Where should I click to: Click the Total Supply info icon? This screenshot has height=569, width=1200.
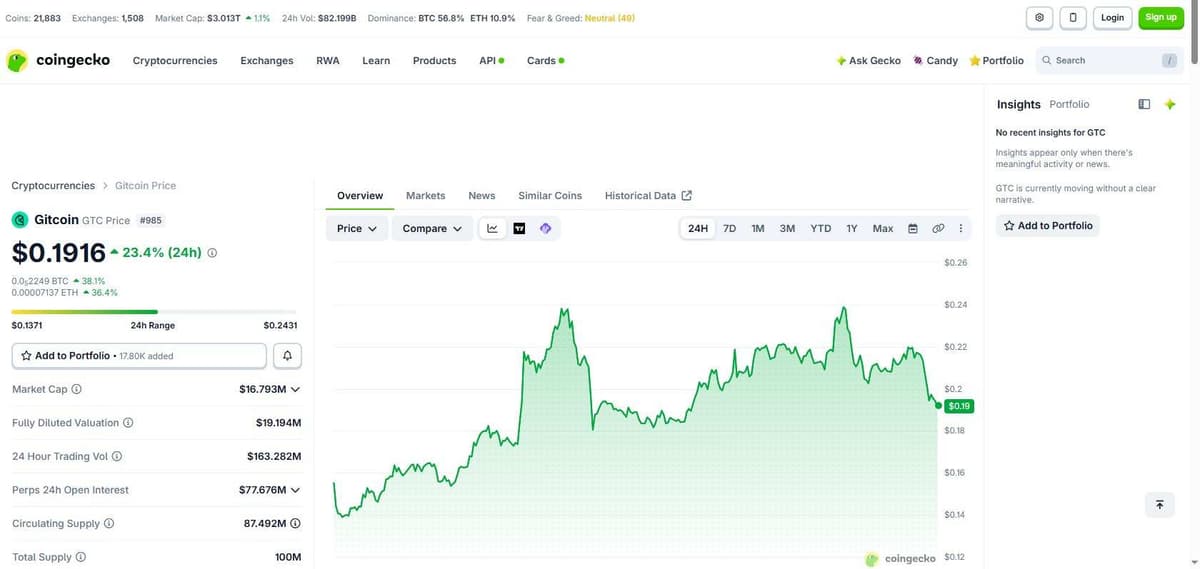point(81,557)
